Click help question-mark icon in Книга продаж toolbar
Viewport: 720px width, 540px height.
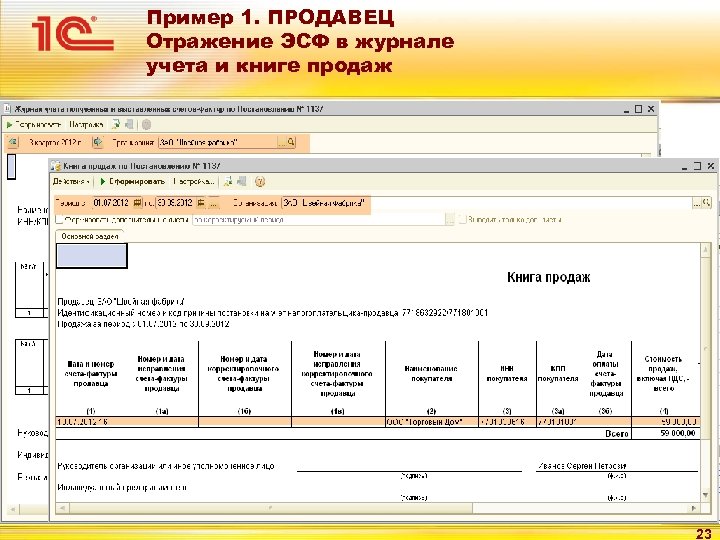pos(260,182)
